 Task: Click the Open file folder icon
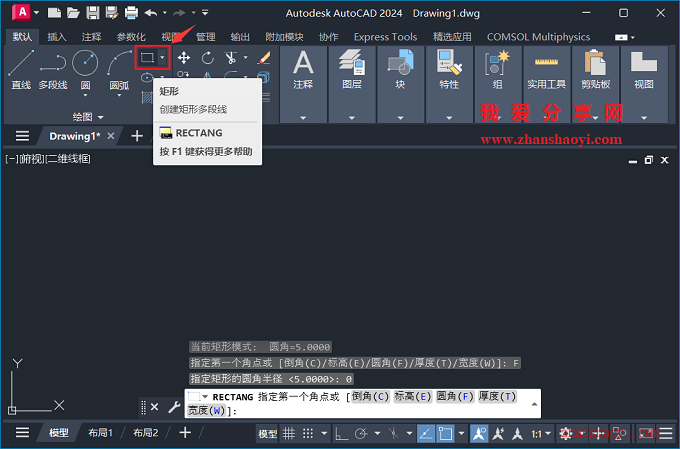pyautogui.click(x=73, y=13)
